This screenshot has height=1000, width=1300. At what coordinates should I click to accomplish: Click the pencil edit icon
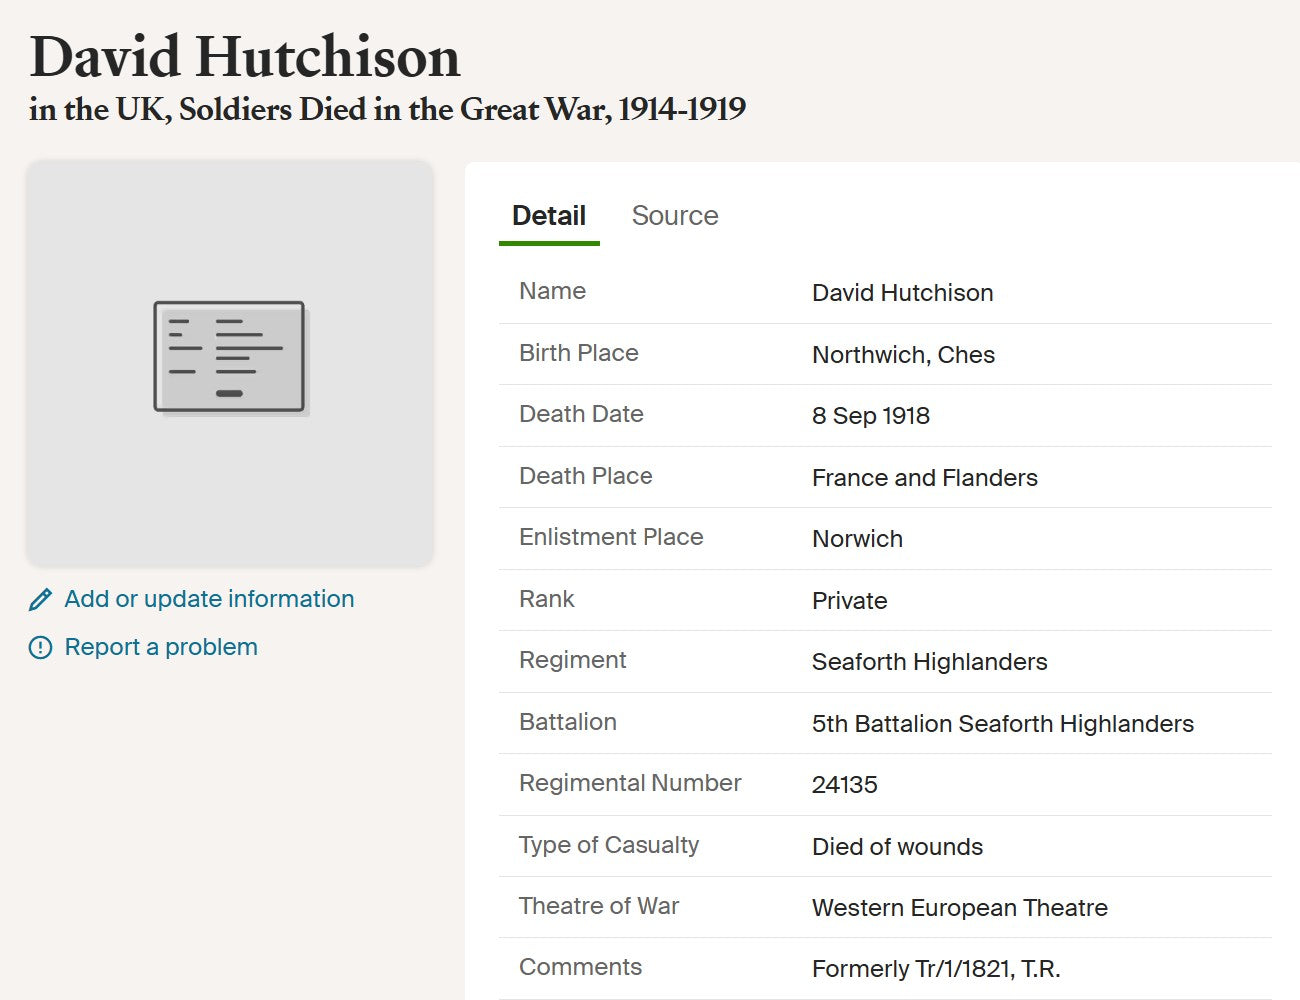40,600
